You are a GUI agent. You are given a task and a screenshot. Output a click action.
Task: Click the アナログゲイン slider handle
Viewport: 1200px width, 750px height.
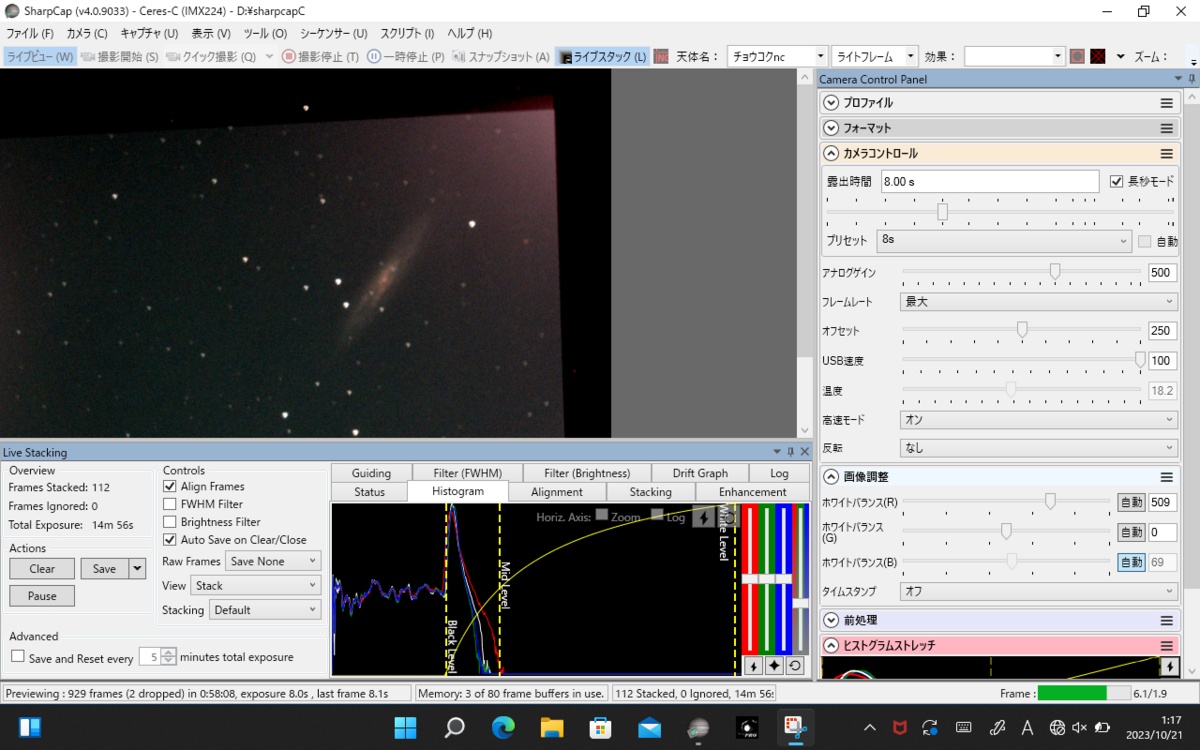(x=1055, y=271)
